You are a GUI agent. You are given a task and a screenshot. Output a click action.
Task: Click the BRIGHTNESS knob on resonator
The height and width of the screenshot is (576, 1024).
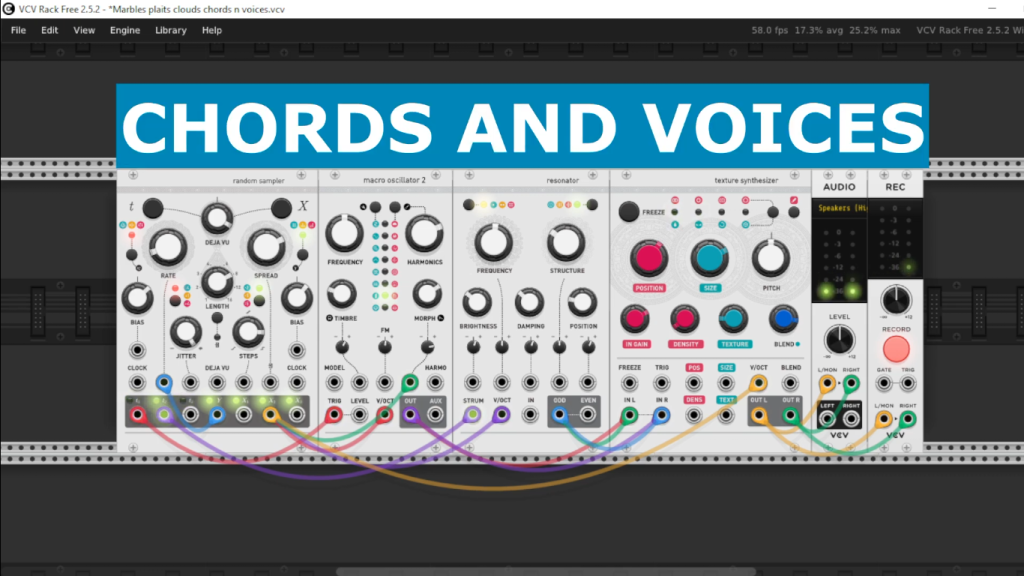click(477, 302)
